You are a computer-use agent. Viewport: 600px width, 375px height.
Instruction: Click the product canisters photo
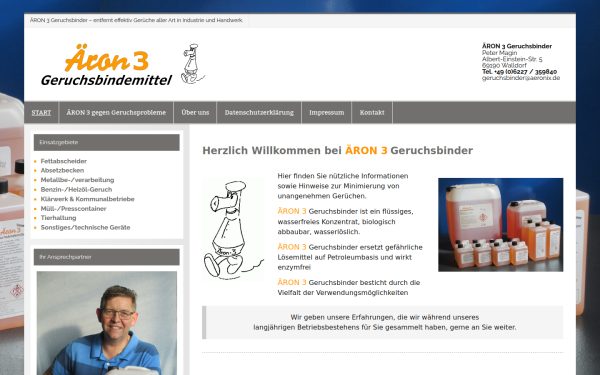click(x=501, y=225)
